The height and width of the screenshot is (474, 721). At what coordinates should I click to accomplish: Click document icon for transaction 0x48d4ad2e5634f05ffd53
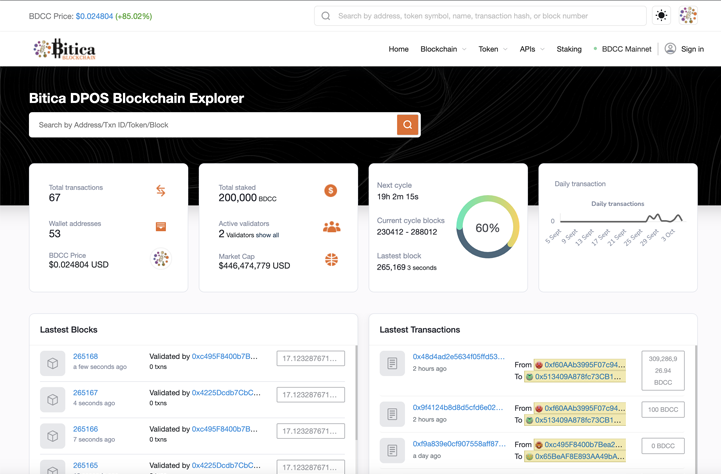tap(392, 363)
